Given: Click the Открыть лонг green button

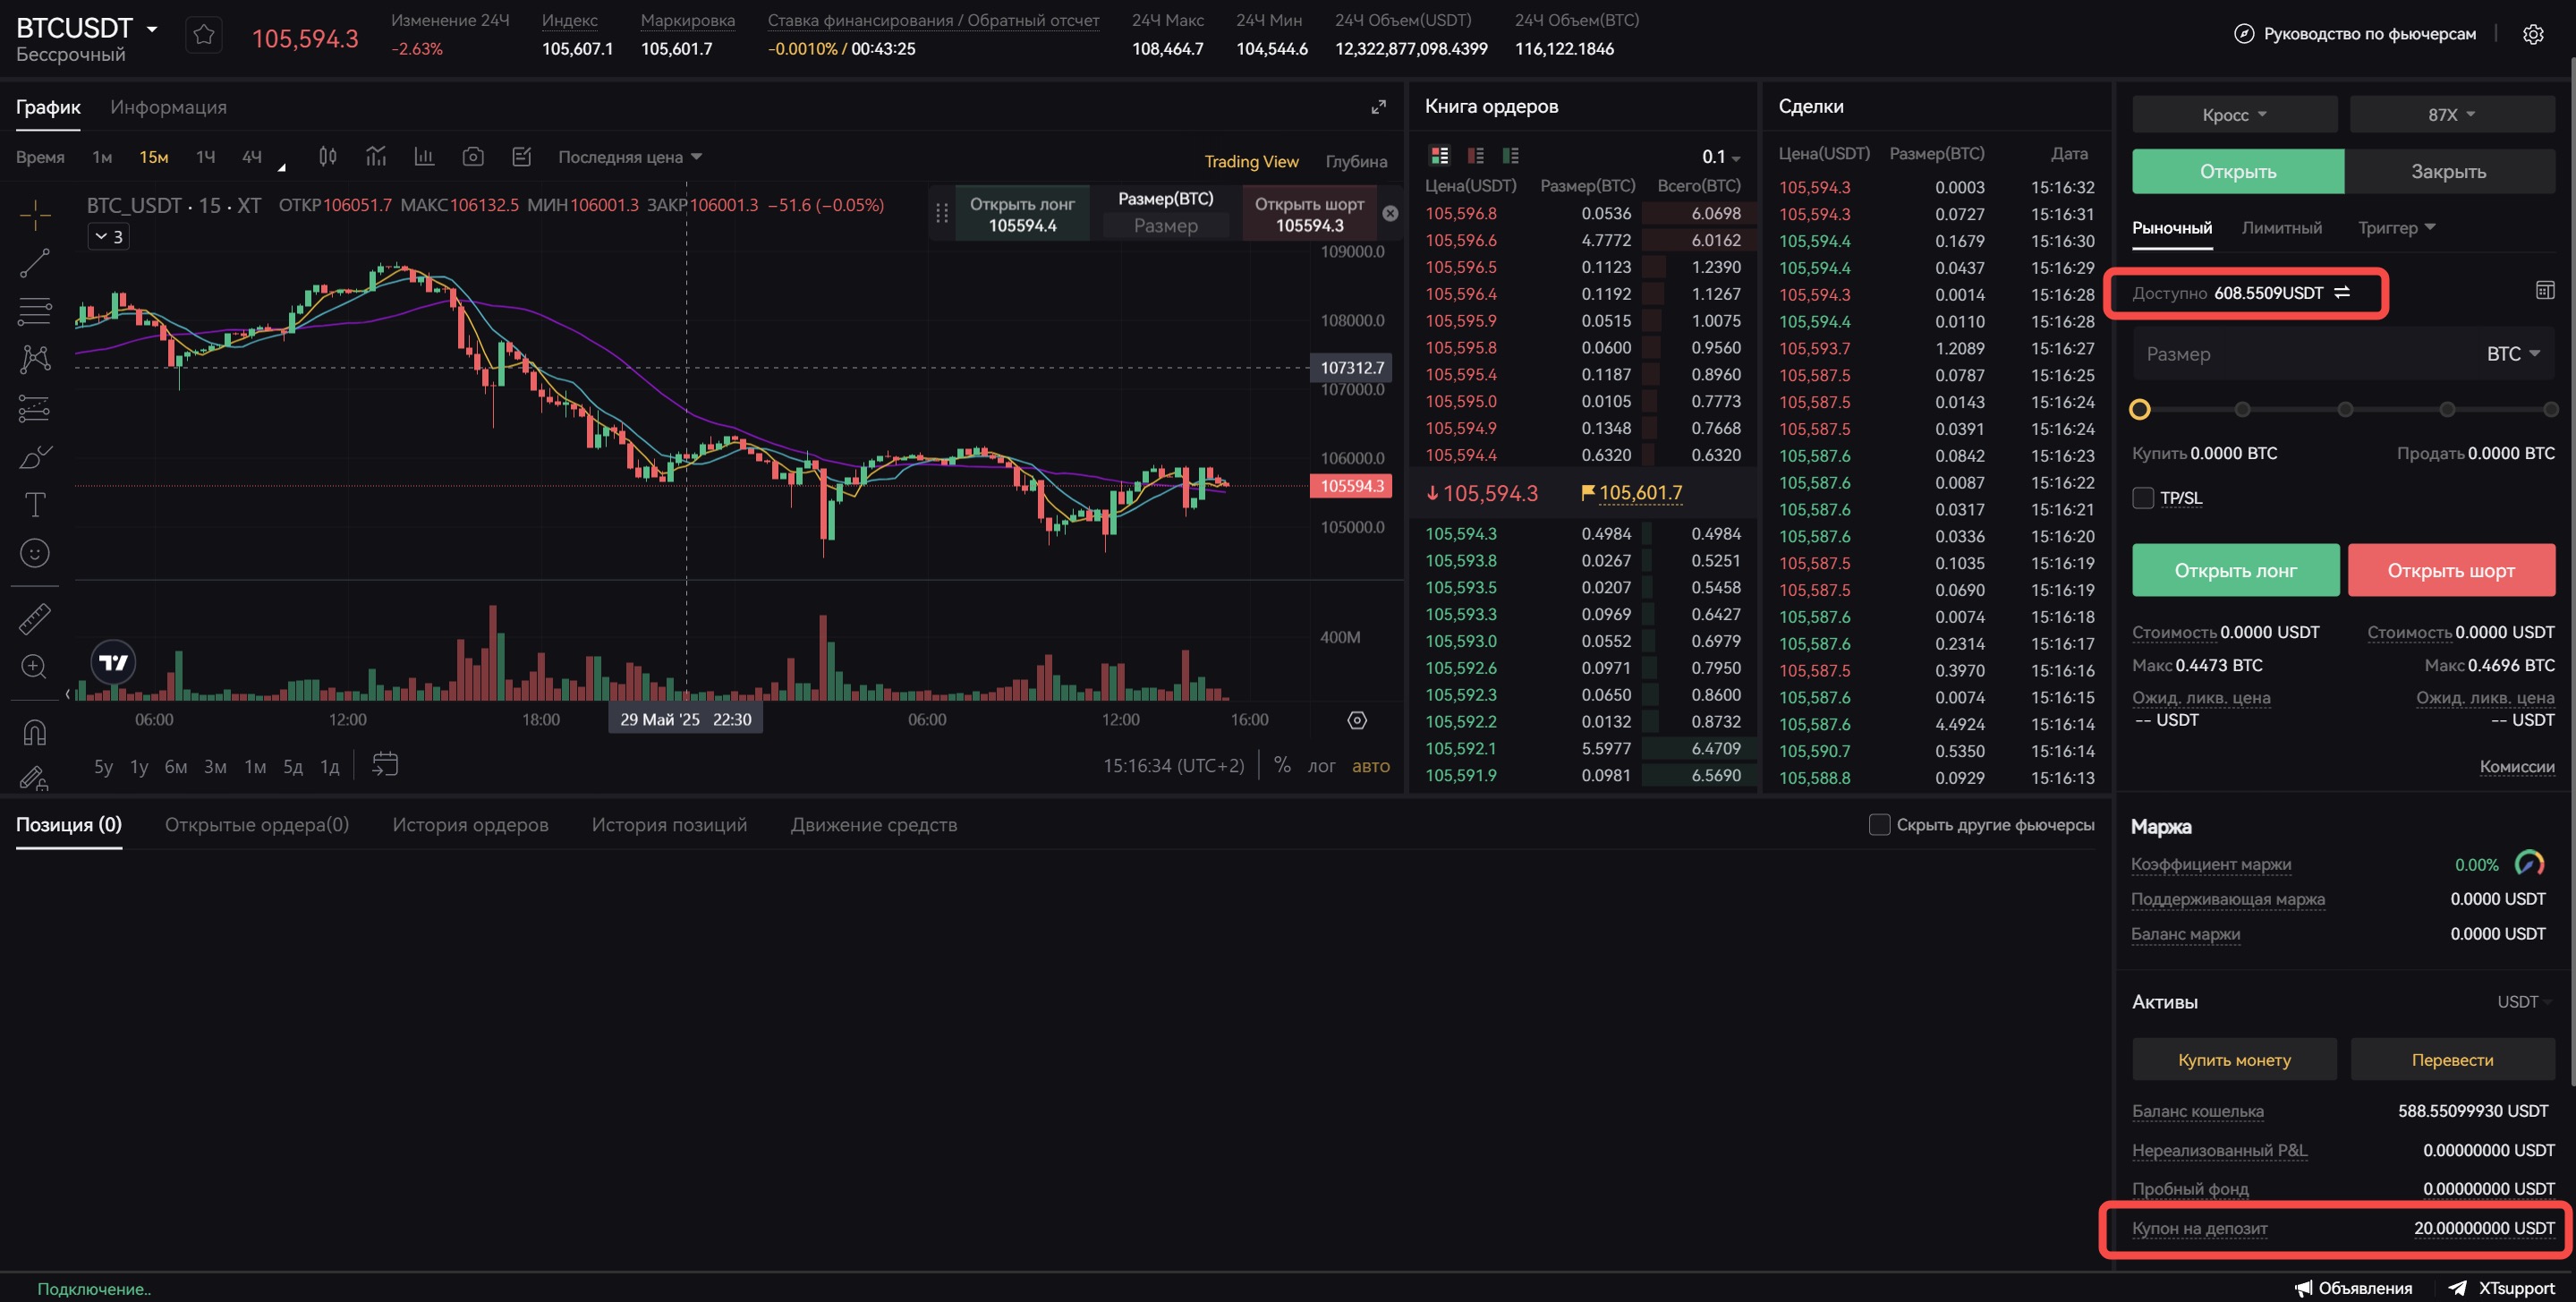Looking at the screenshot, I should 2235,570.
